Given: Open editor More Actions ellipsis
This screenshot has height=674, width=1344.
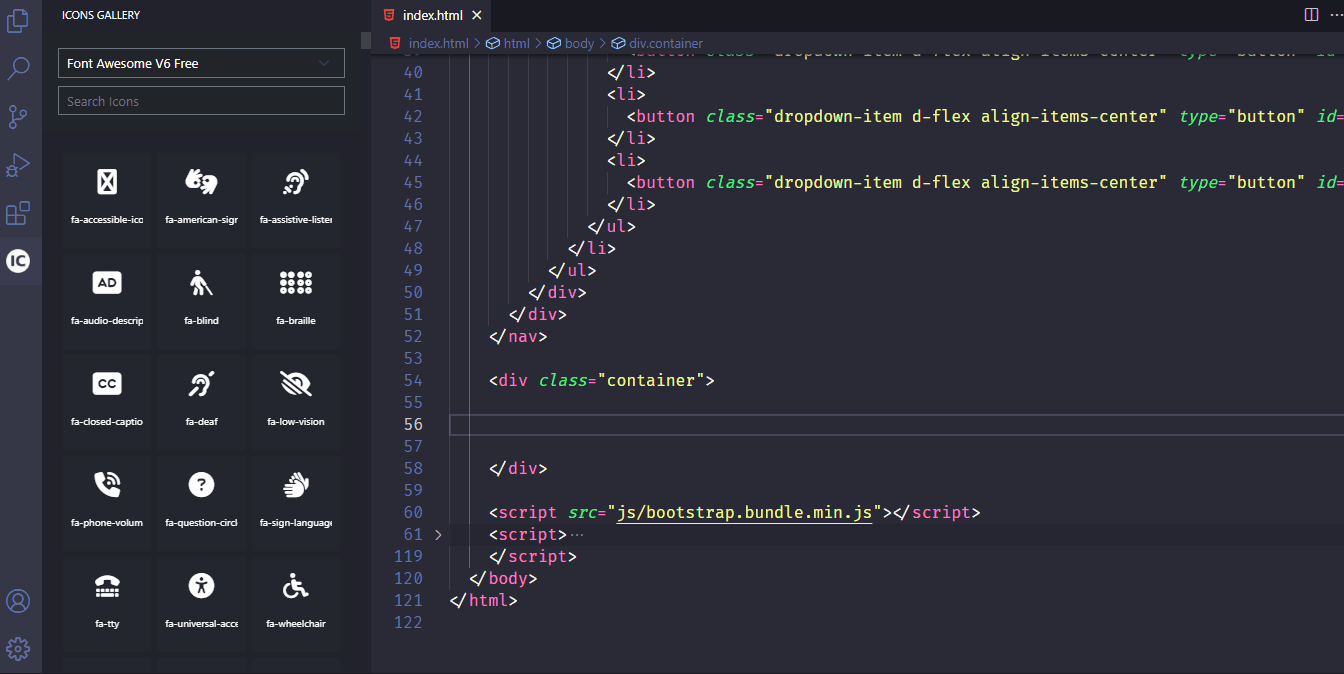Looking at the screenshot, I should (1335, 15).
